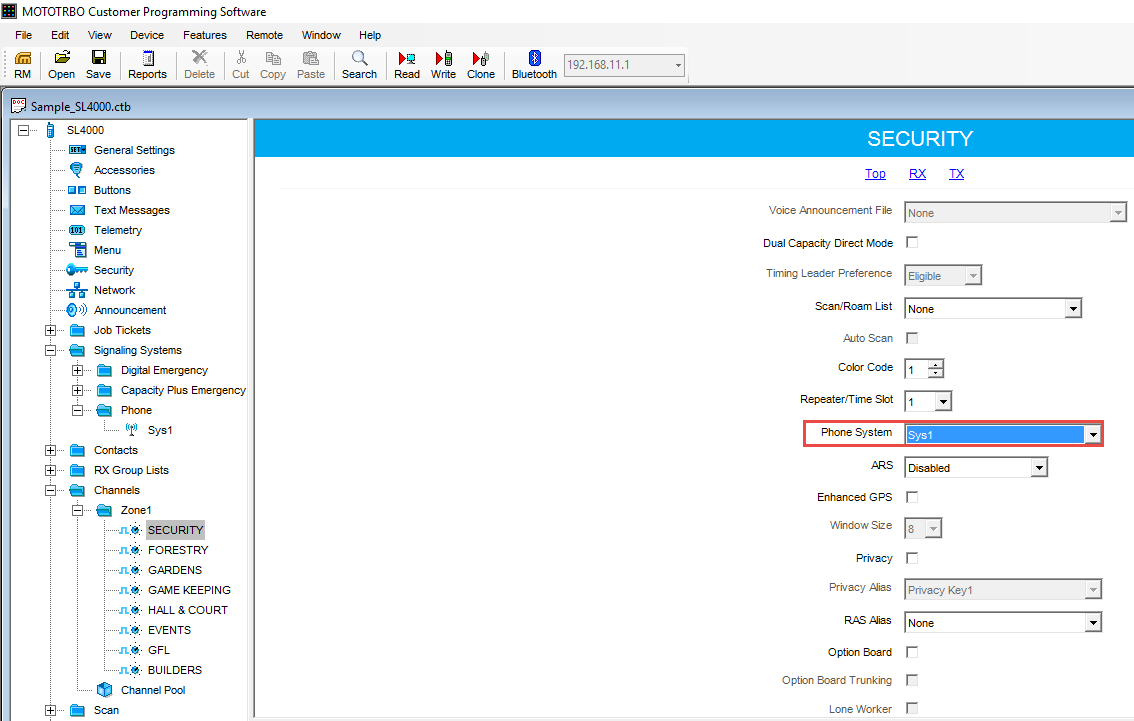Select Channel Pool in tree
The height and width of the screenshot is (721, 1134).
(x=153, y=690)
